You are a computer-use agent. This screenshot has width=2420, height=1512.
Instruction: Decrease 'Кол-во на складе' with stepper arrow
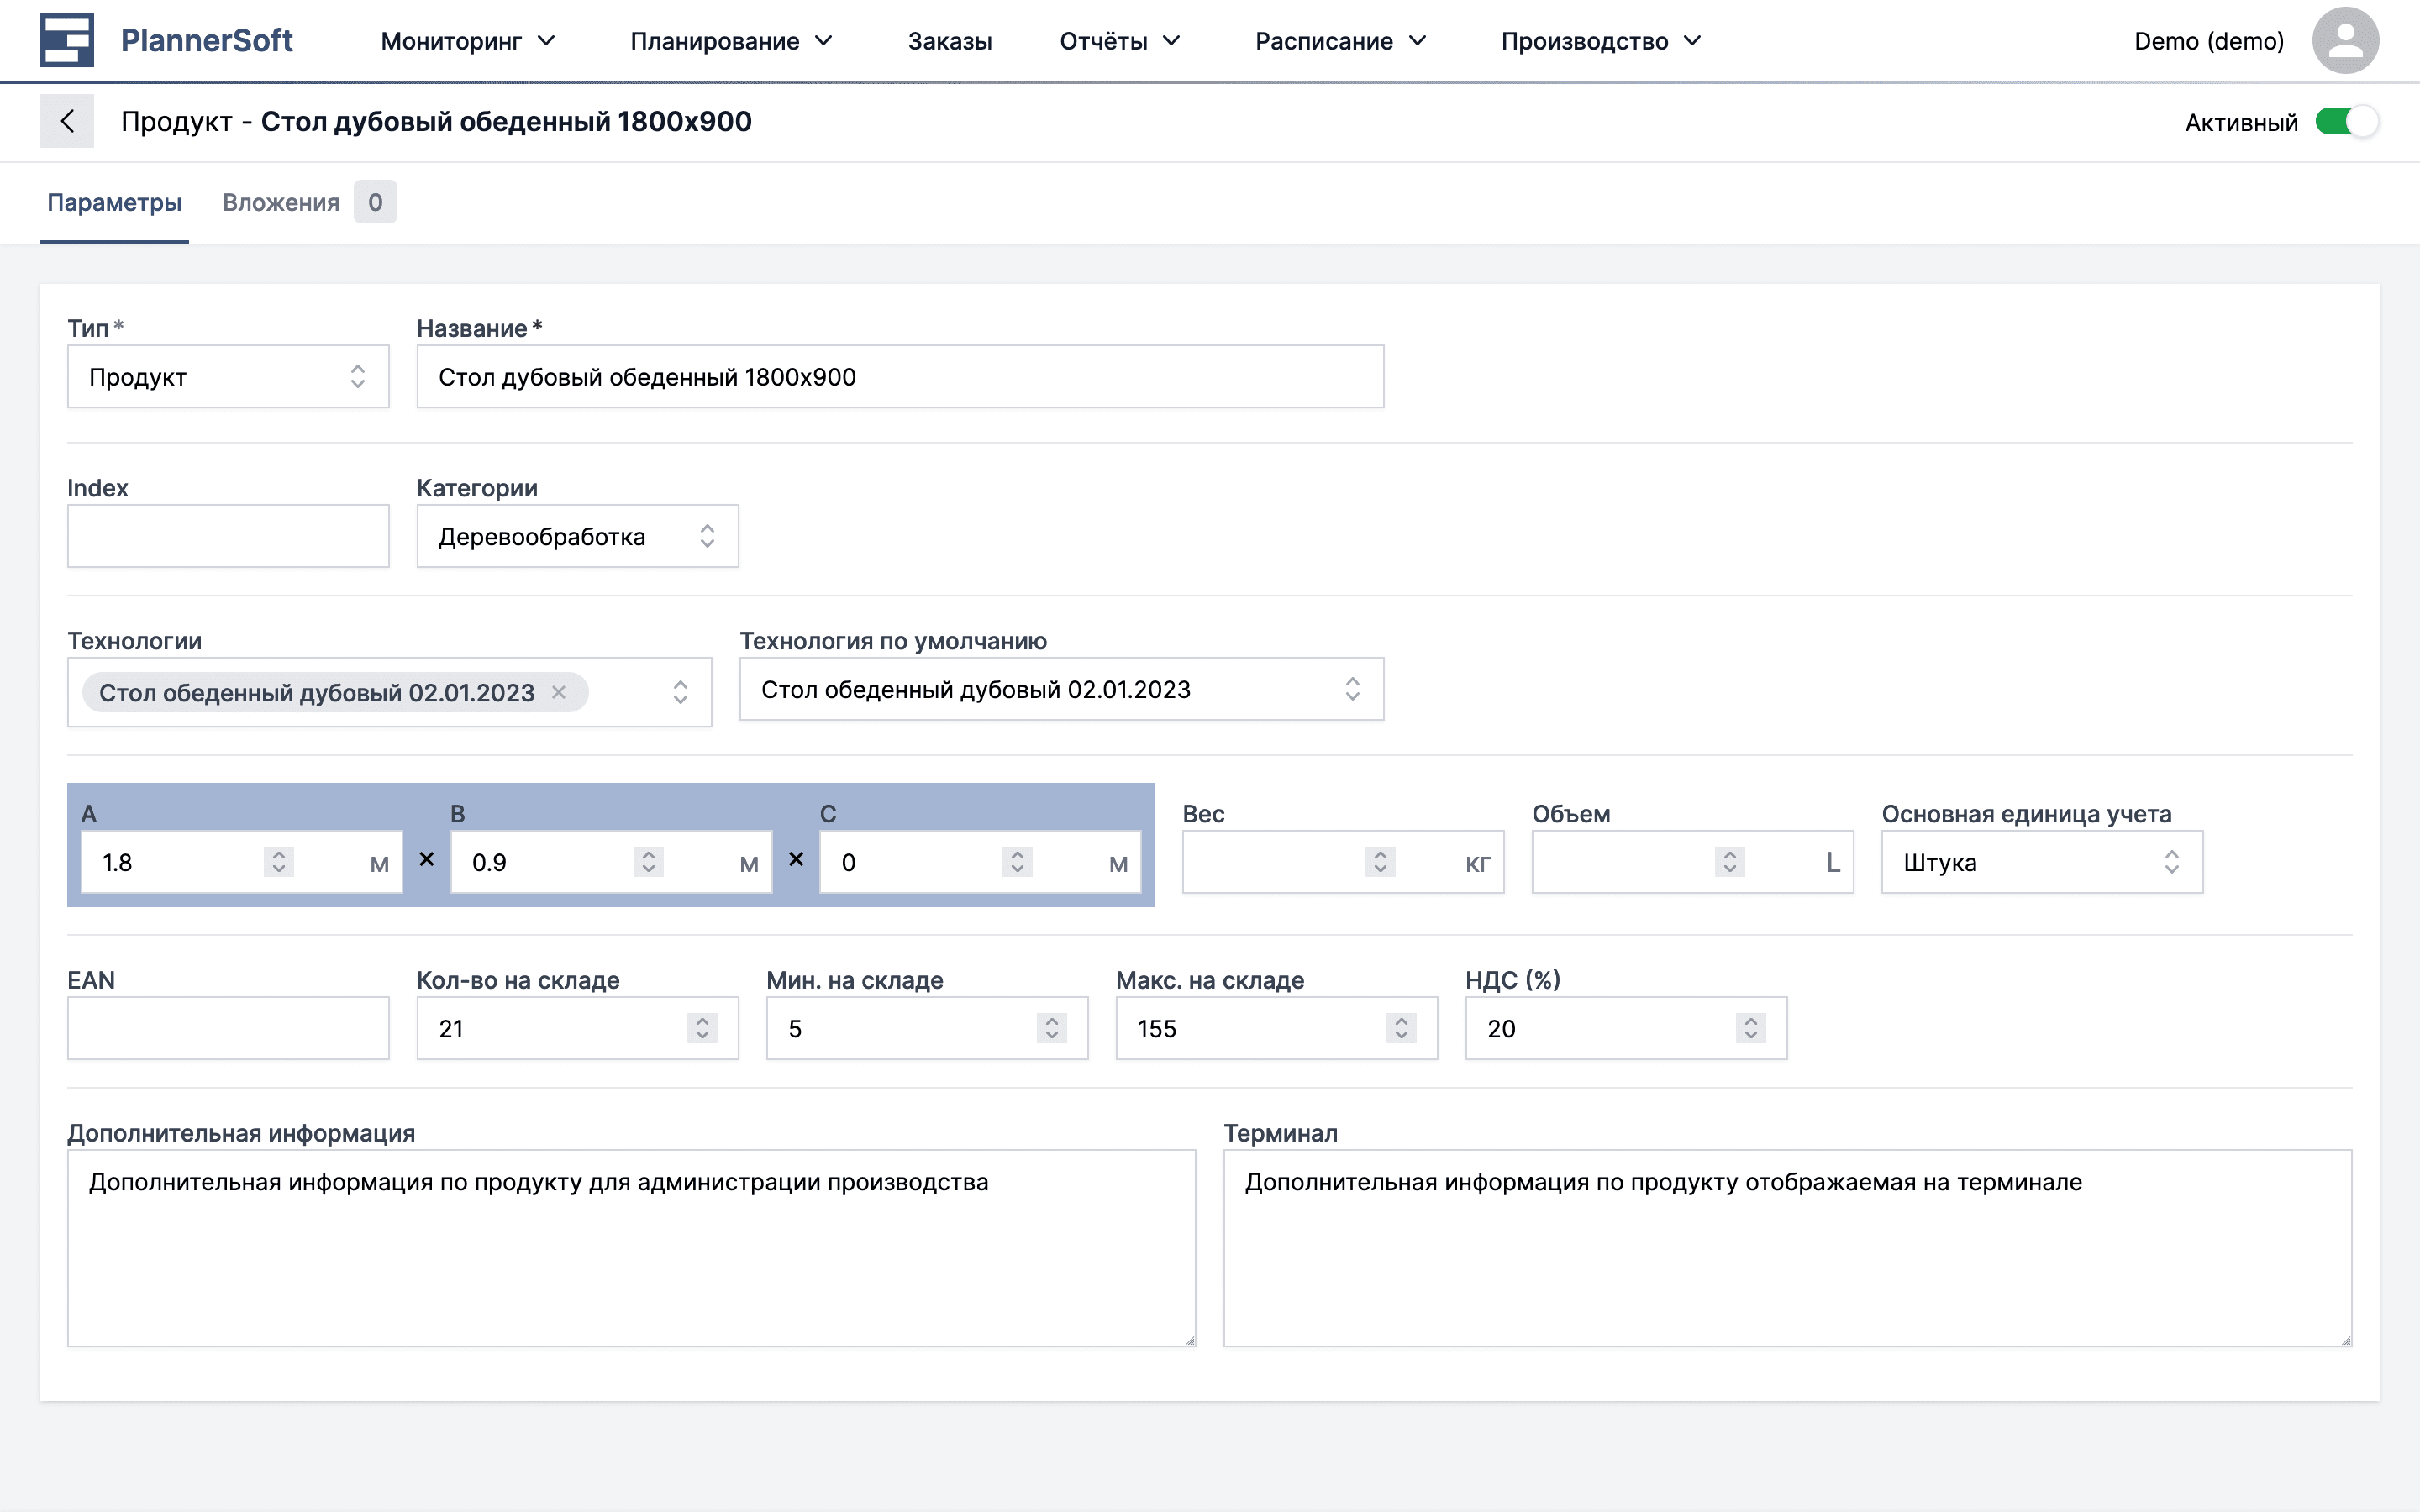703,1035
